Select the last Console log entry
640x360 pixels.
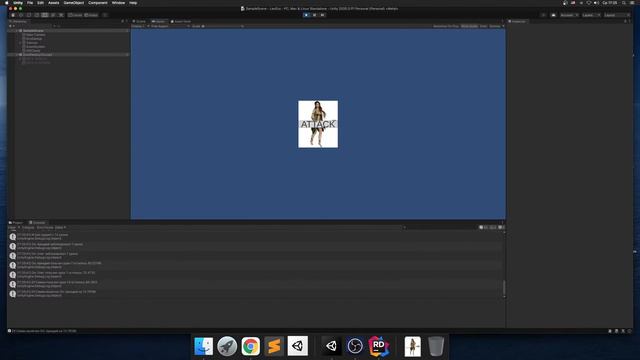[x=256, y=293]
